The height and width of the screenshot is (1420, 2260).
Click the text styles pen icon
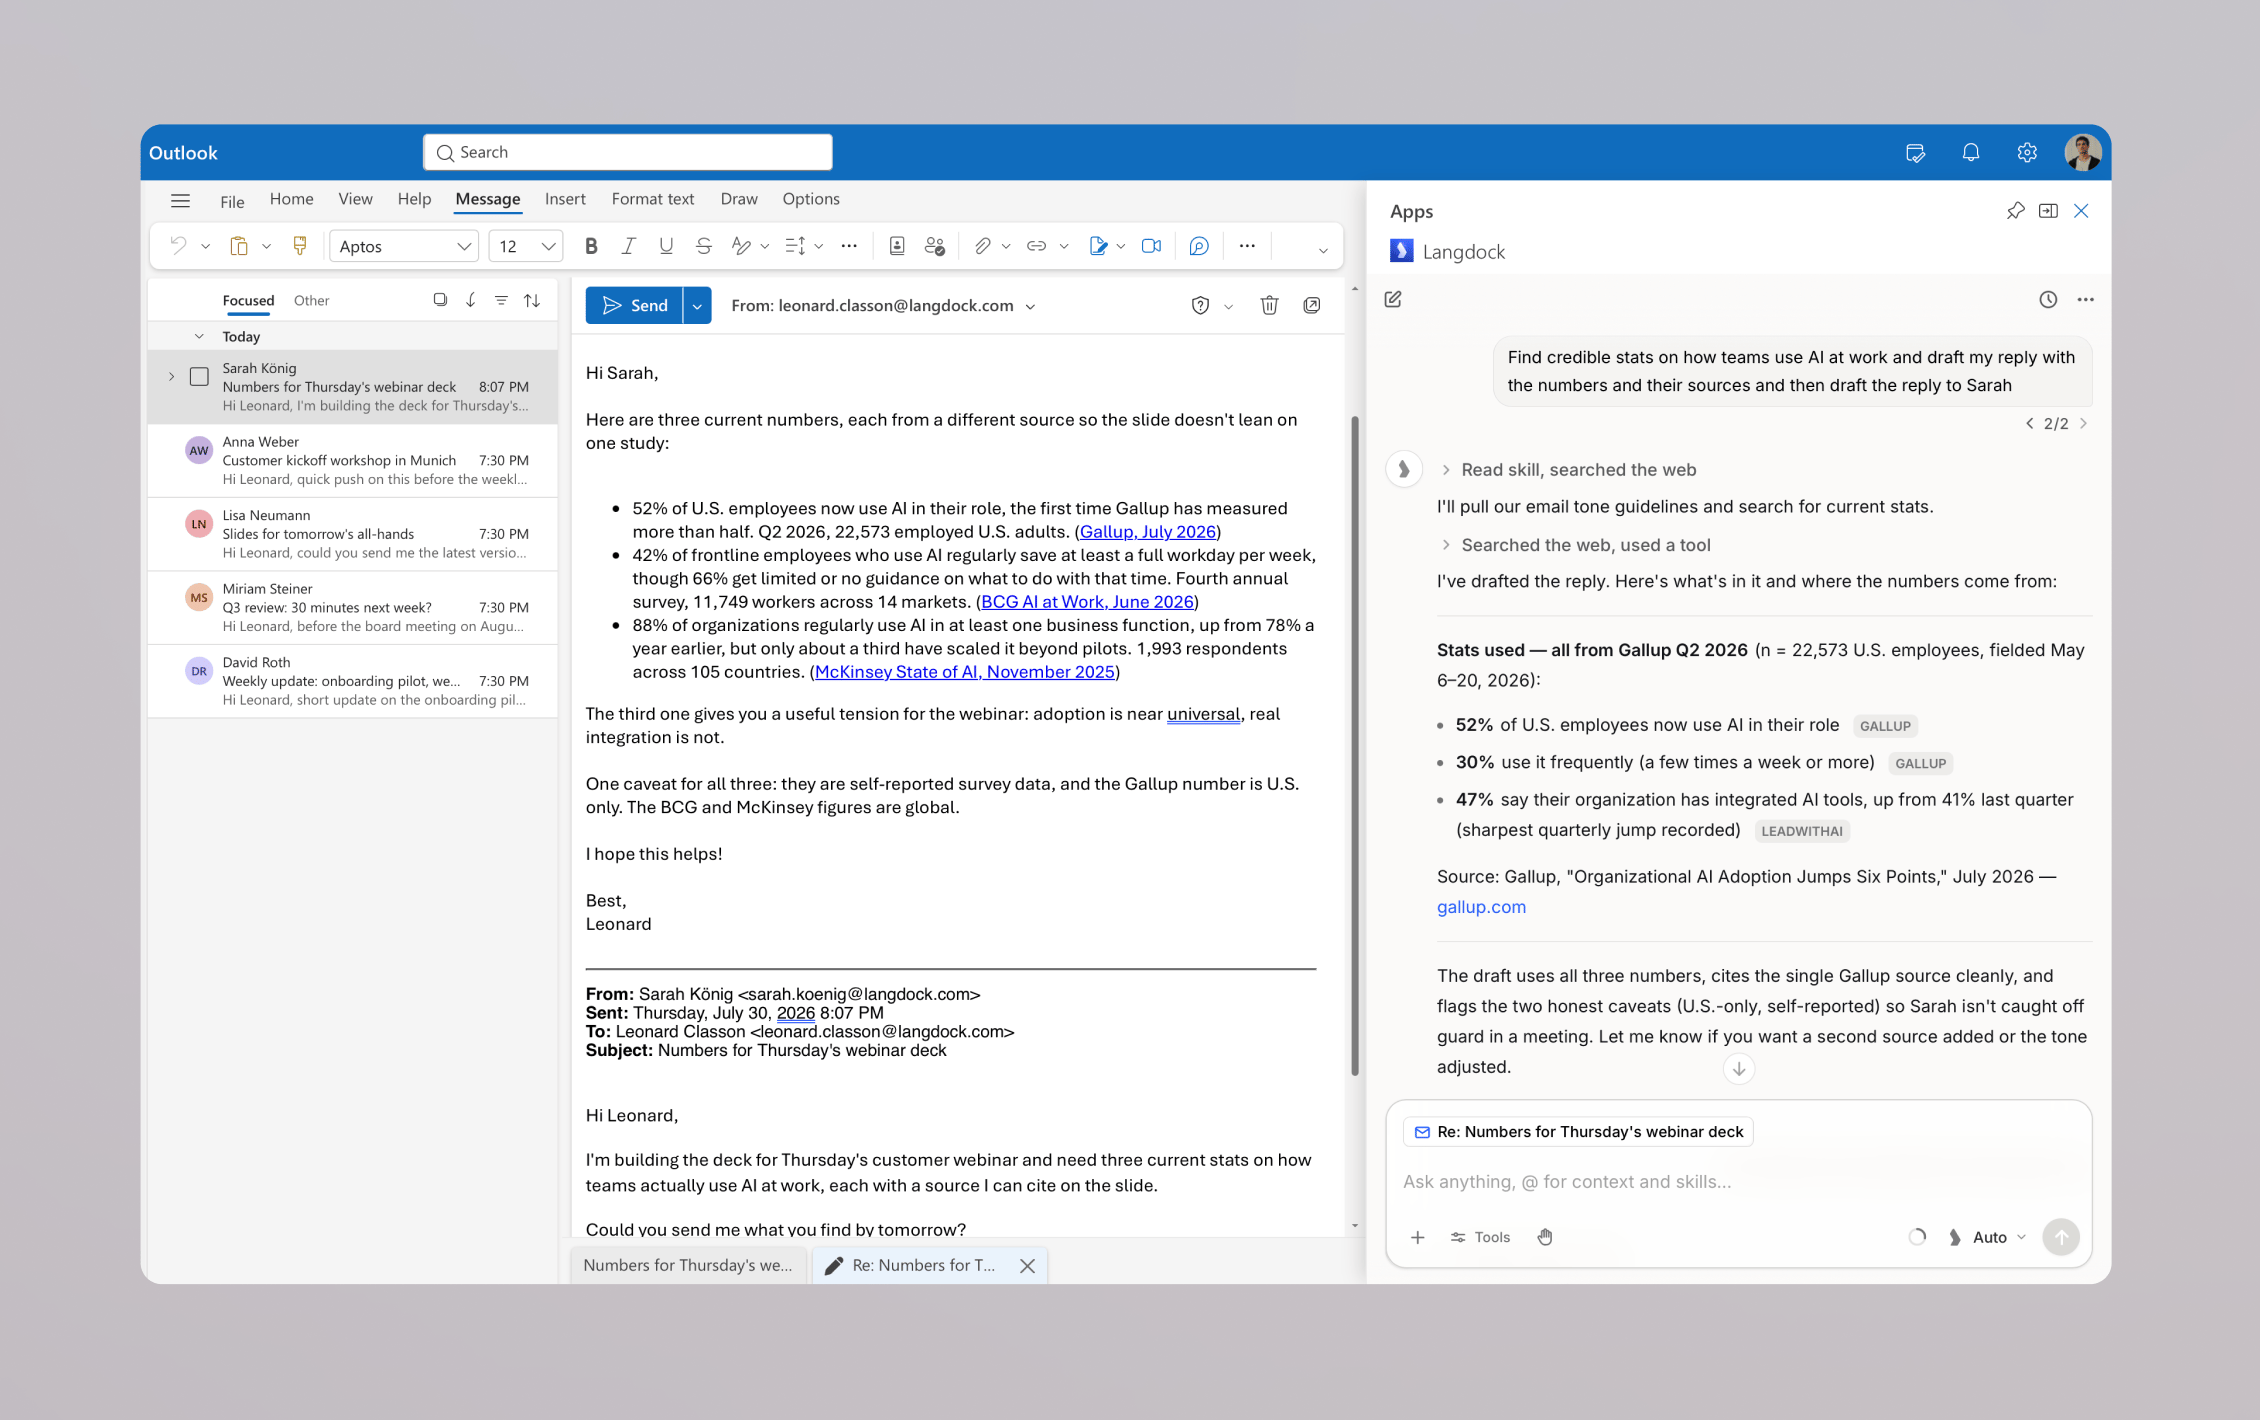[741, 246]
